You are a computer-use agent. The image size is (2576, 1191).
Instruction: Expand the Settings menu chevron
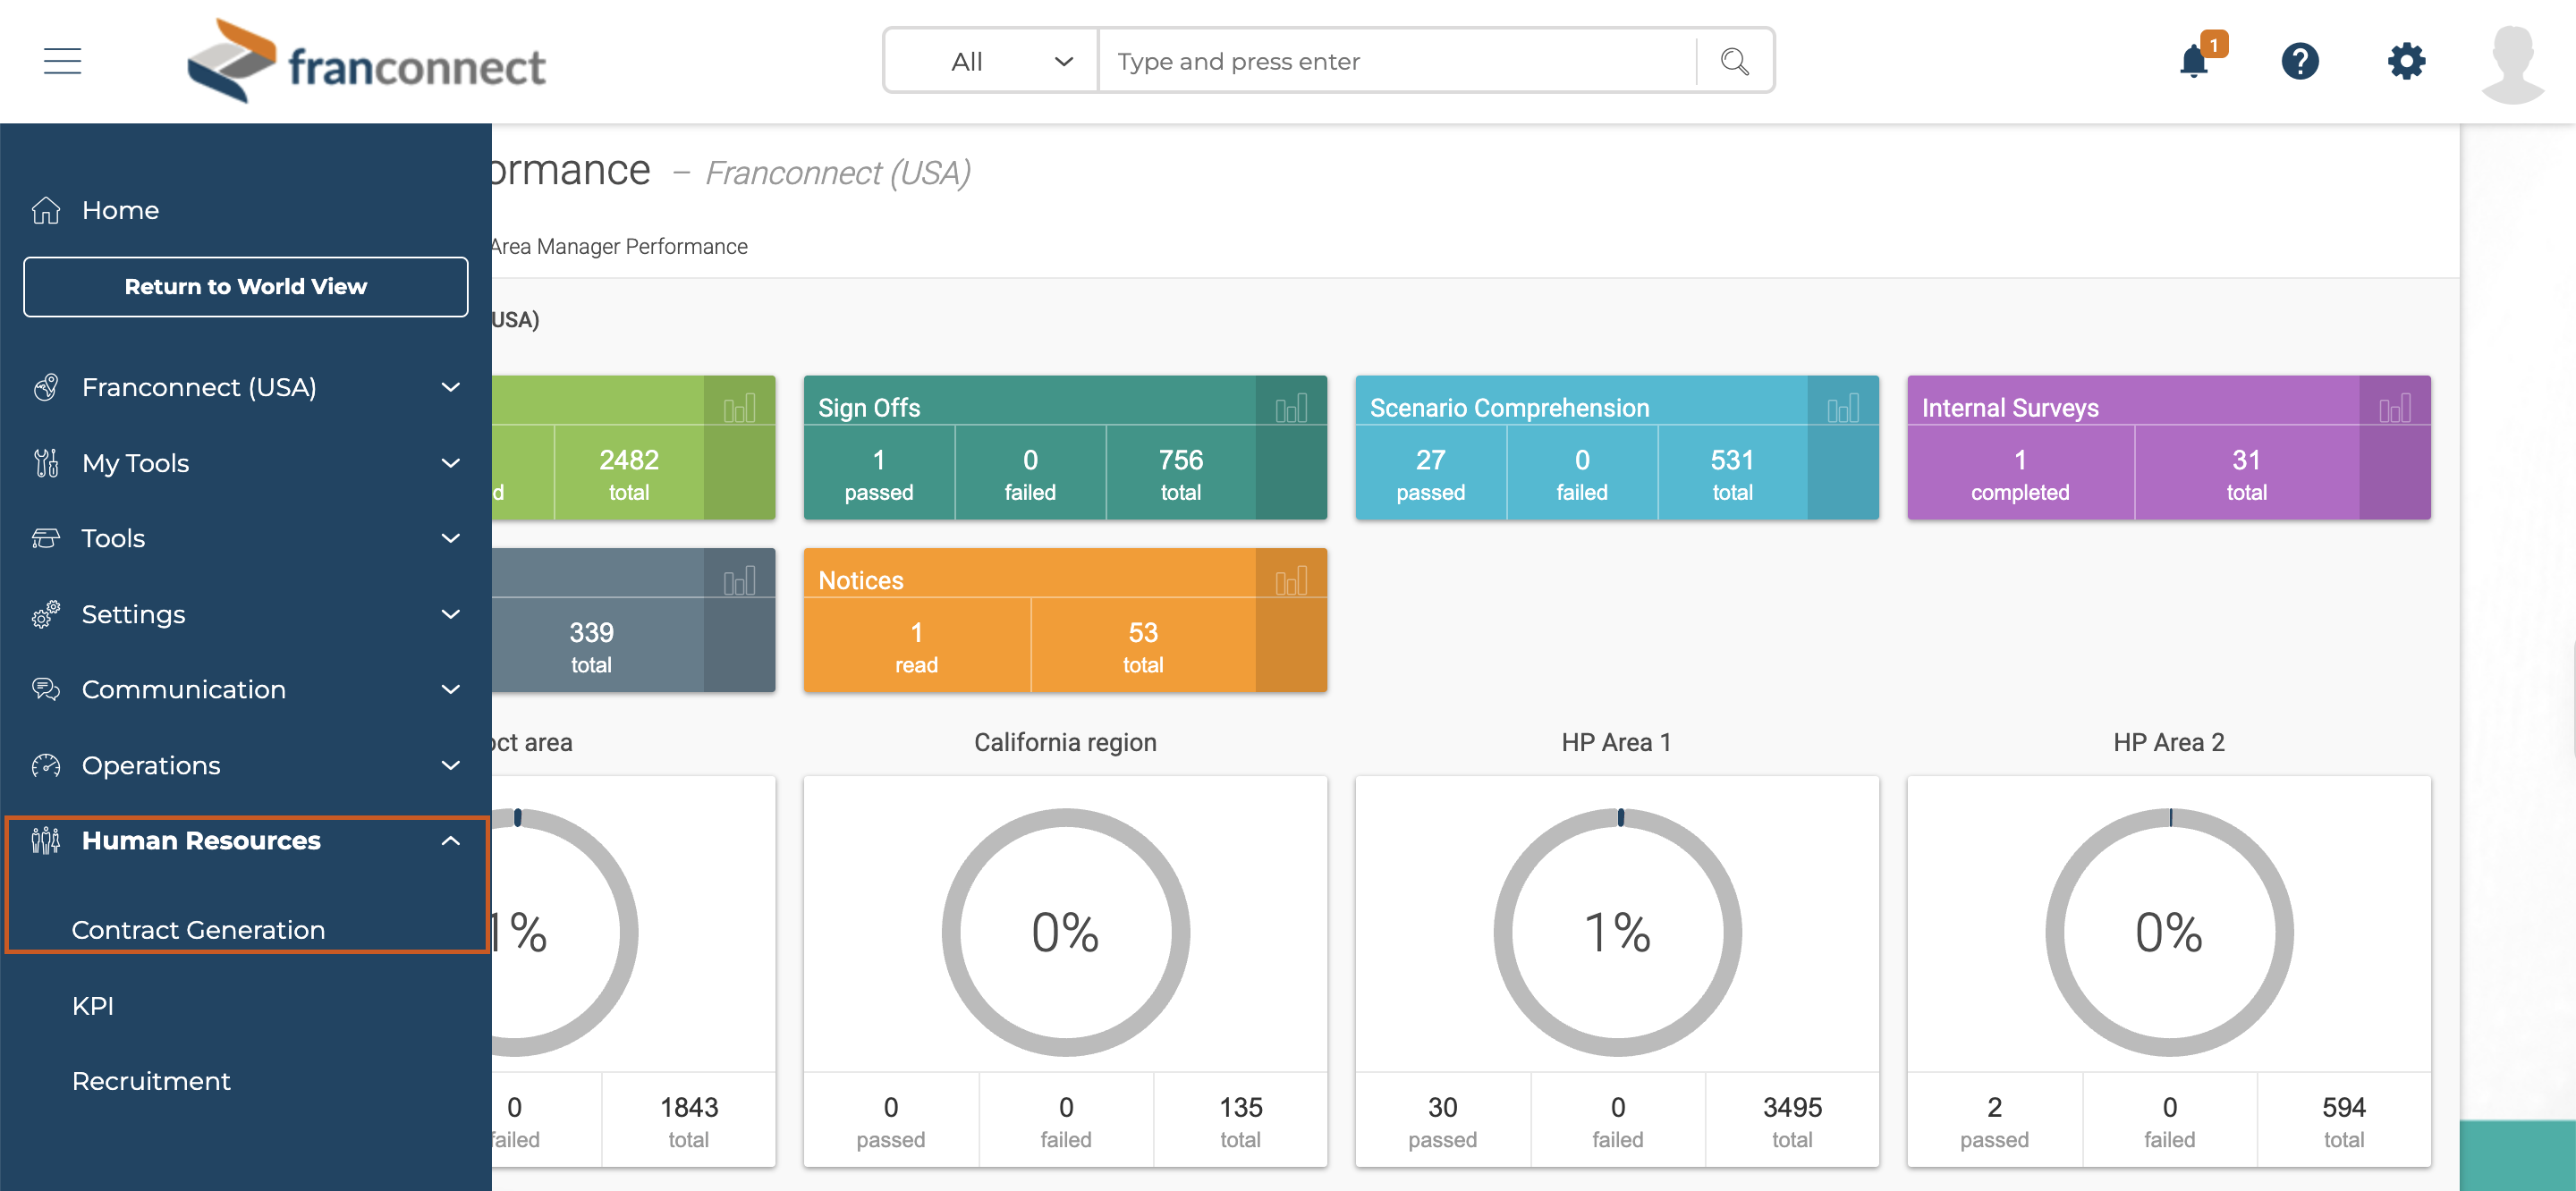(451, 614)
